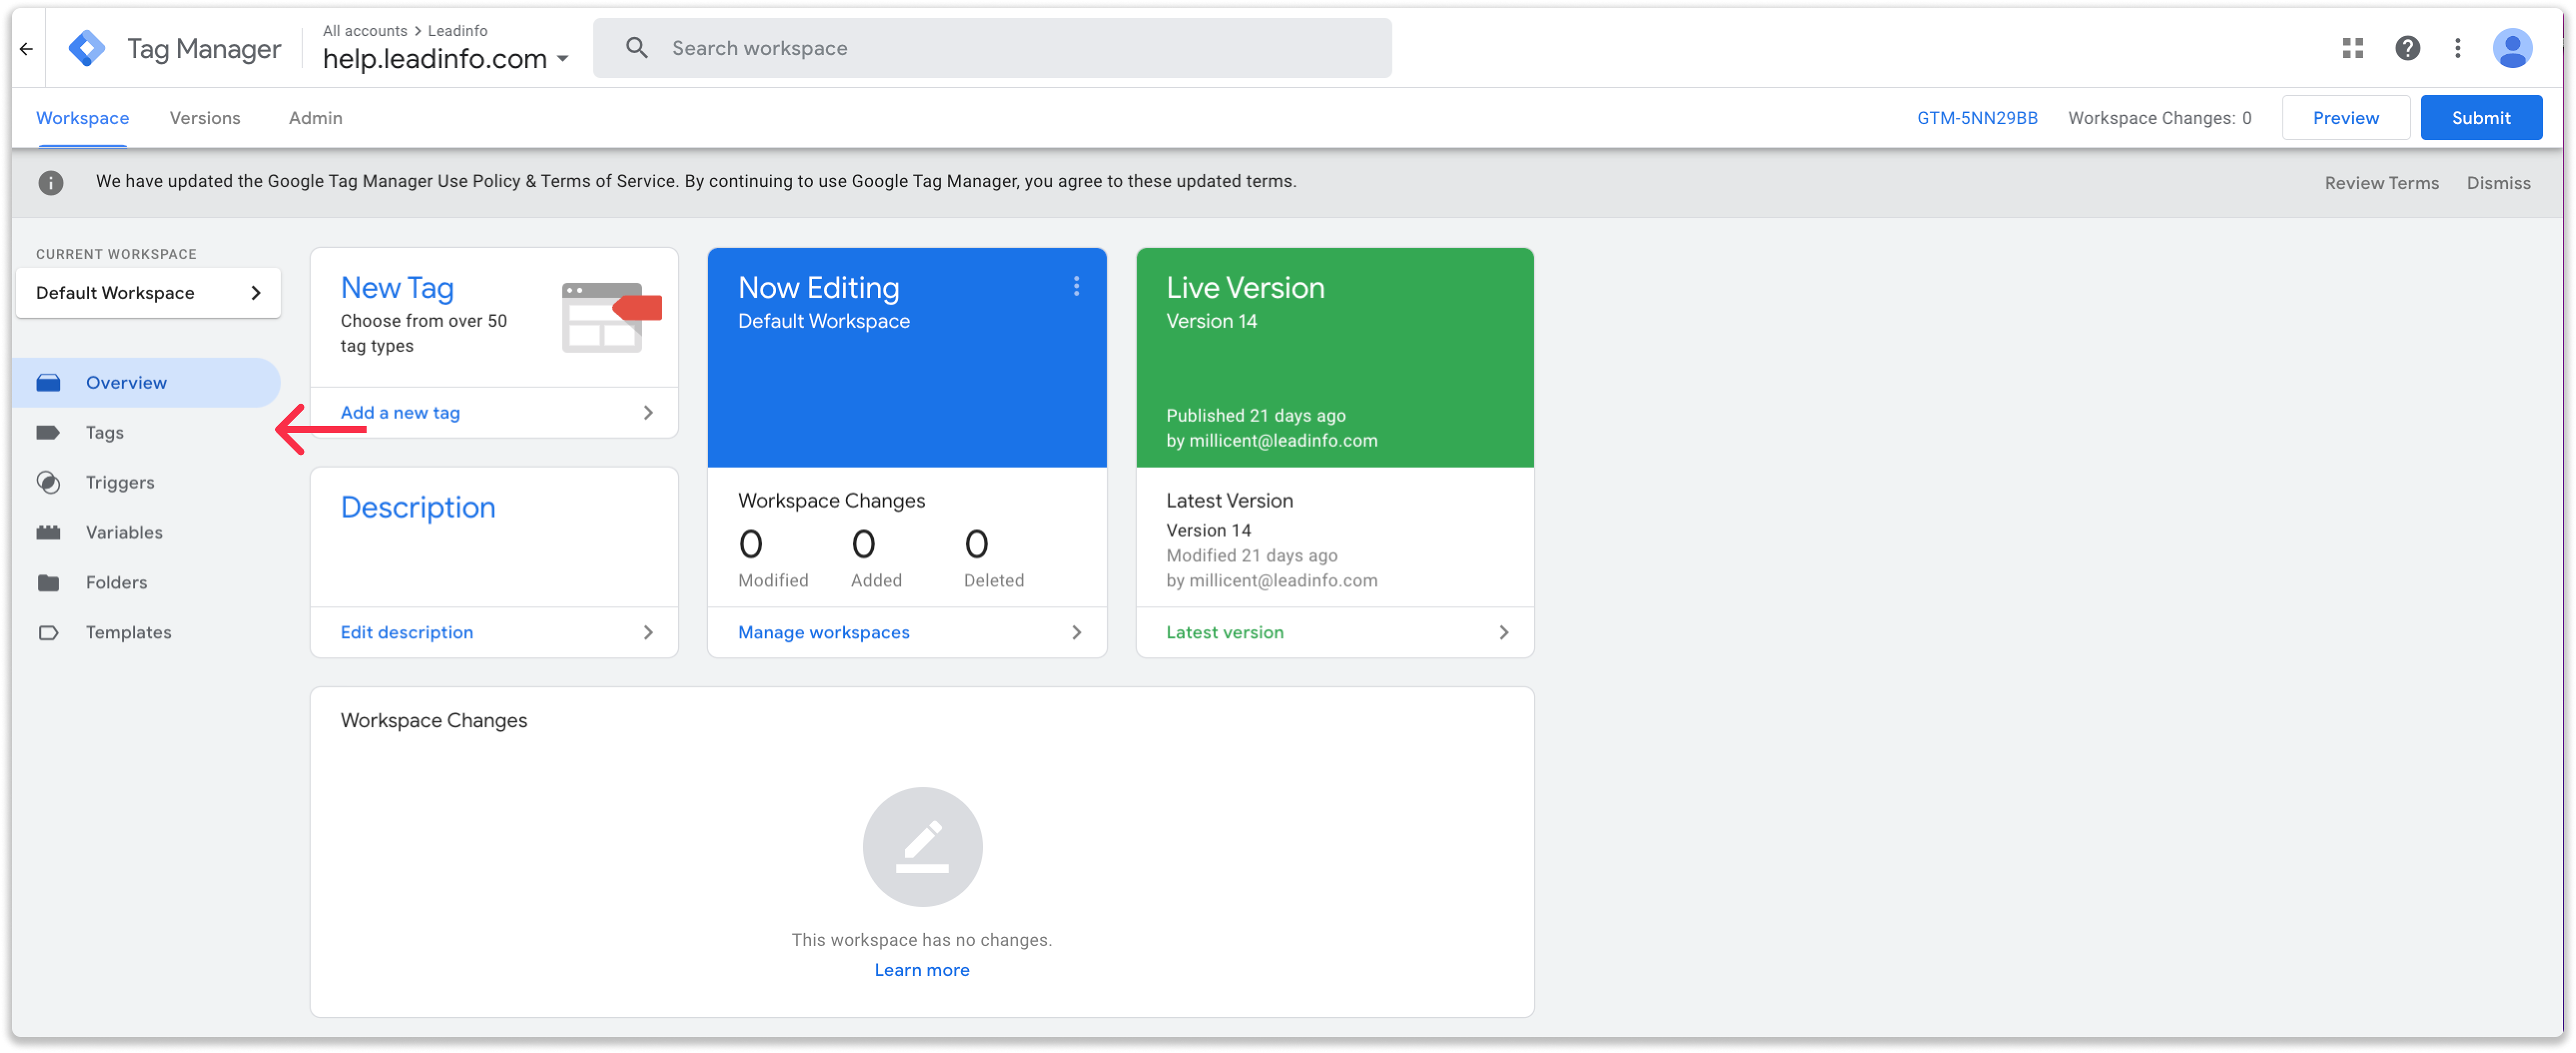Click the Description card heading
This screenshot has height=1053, width=2576.
pyautogui.click(x=418, y=508)
